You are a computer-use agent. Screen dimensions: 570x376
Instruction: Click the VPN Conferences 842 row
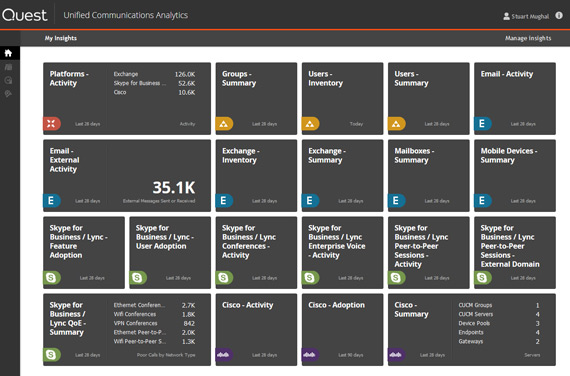[x=154, y=323]
